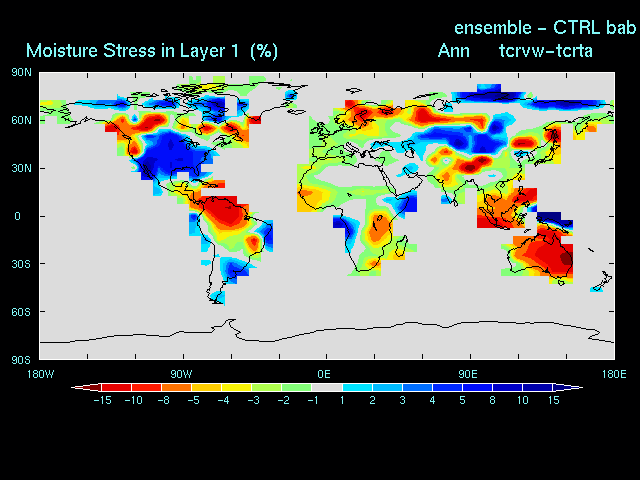
Task: Click the 90W longitude axis label
Action: click(x=181, y=374)
